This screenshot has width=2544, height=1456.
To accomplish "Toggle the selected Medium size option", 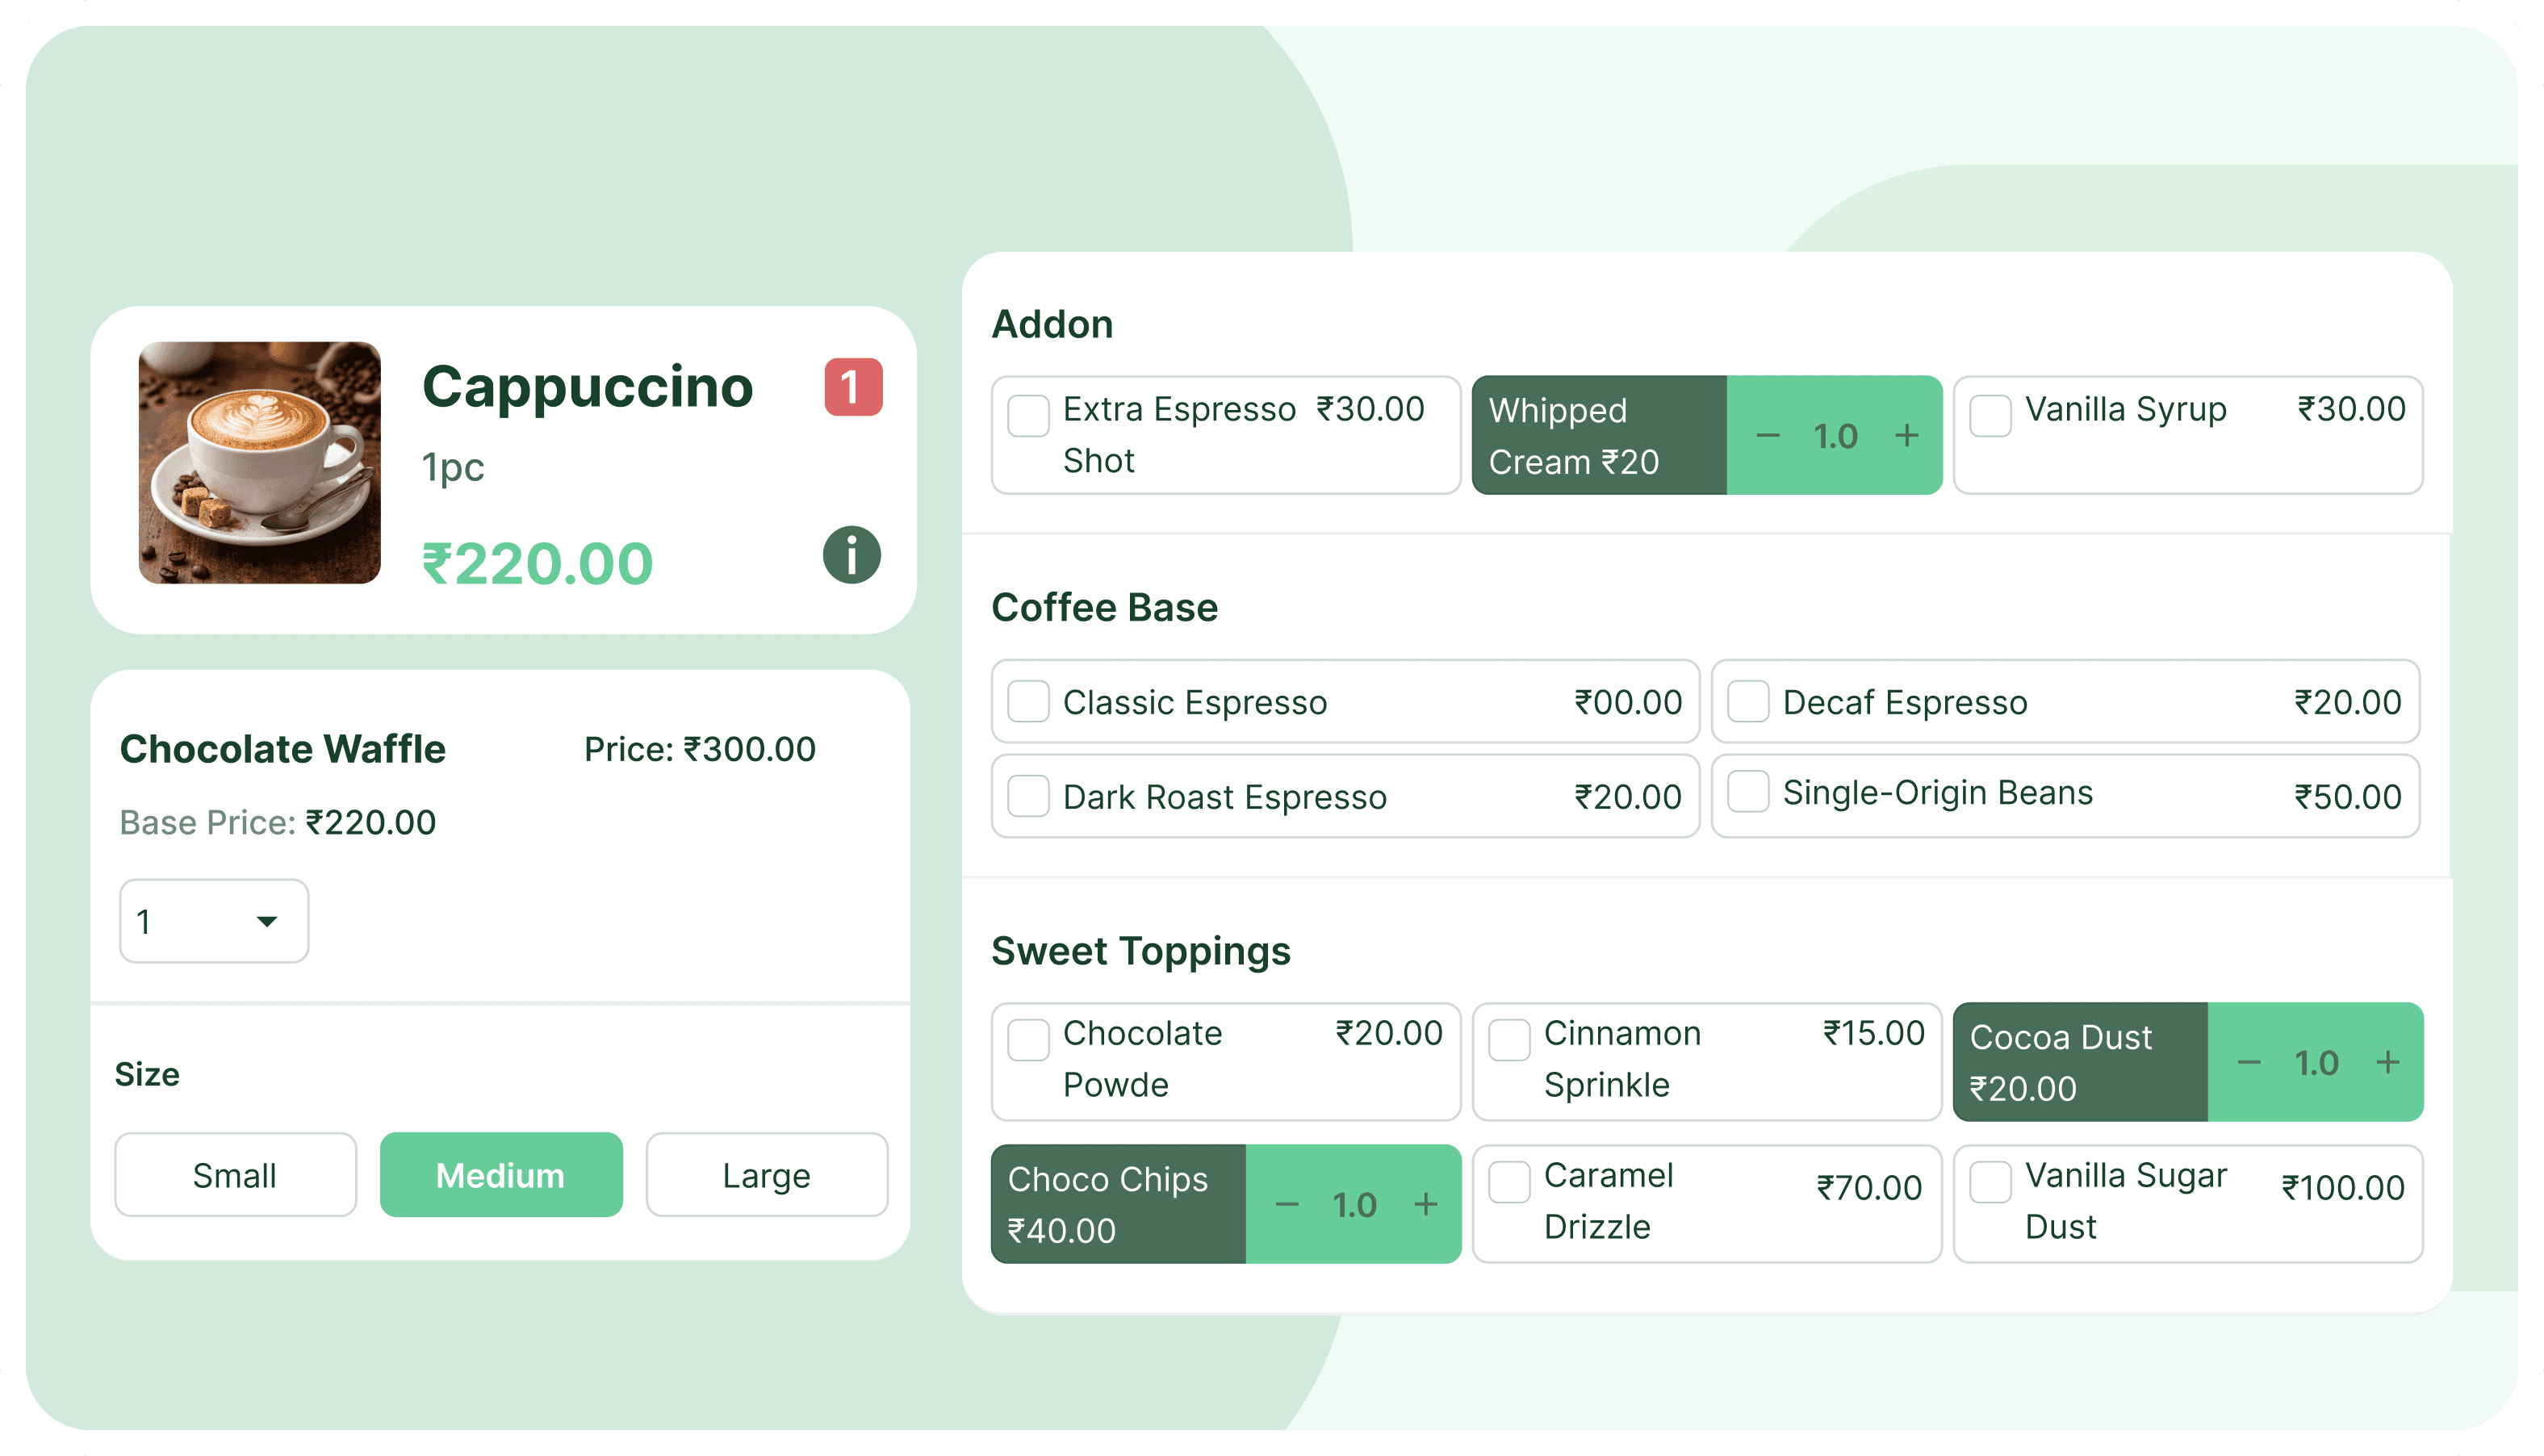I will 500,1175.
